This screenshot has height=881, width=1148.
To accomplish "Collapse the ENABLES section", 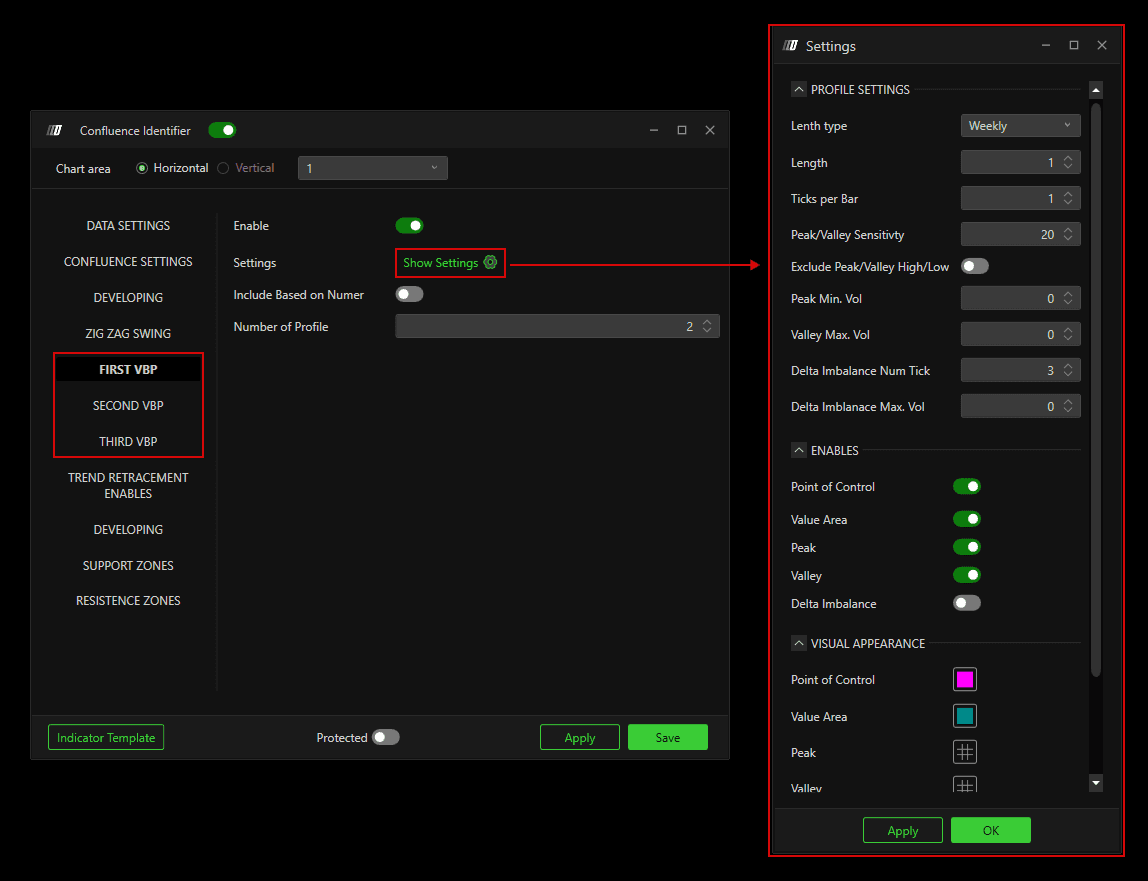I will (799, 450).
